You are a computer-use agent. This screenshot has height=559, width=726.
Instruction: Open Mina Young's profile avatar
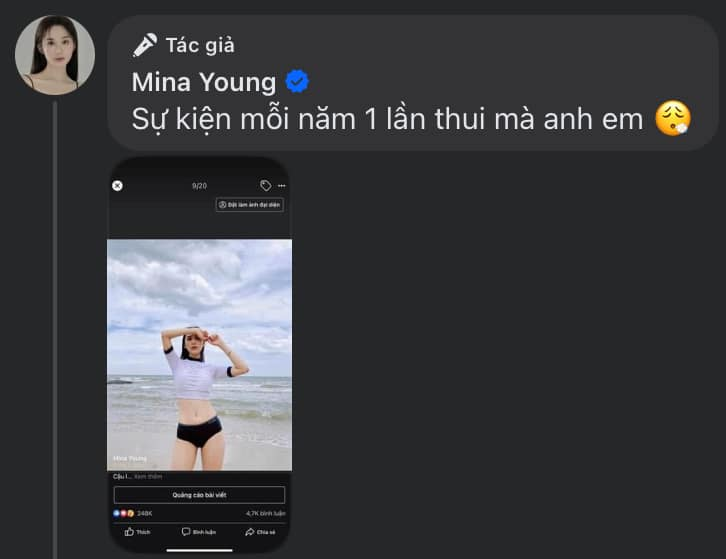pyautogui.click(x=55, y=55)
